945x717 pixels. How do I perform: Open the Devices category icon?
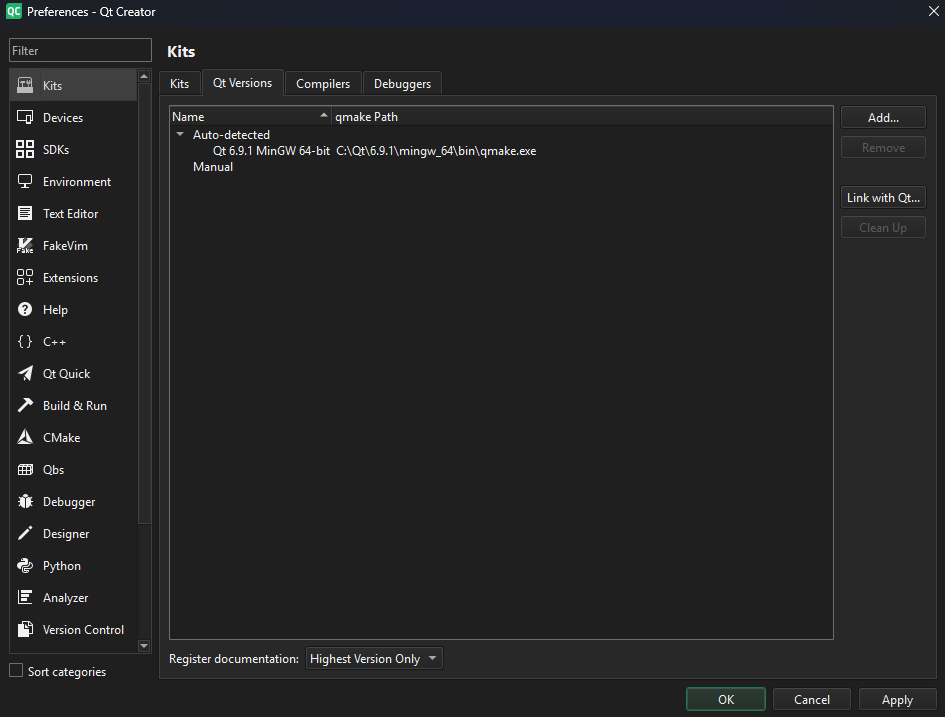(25, 118)
